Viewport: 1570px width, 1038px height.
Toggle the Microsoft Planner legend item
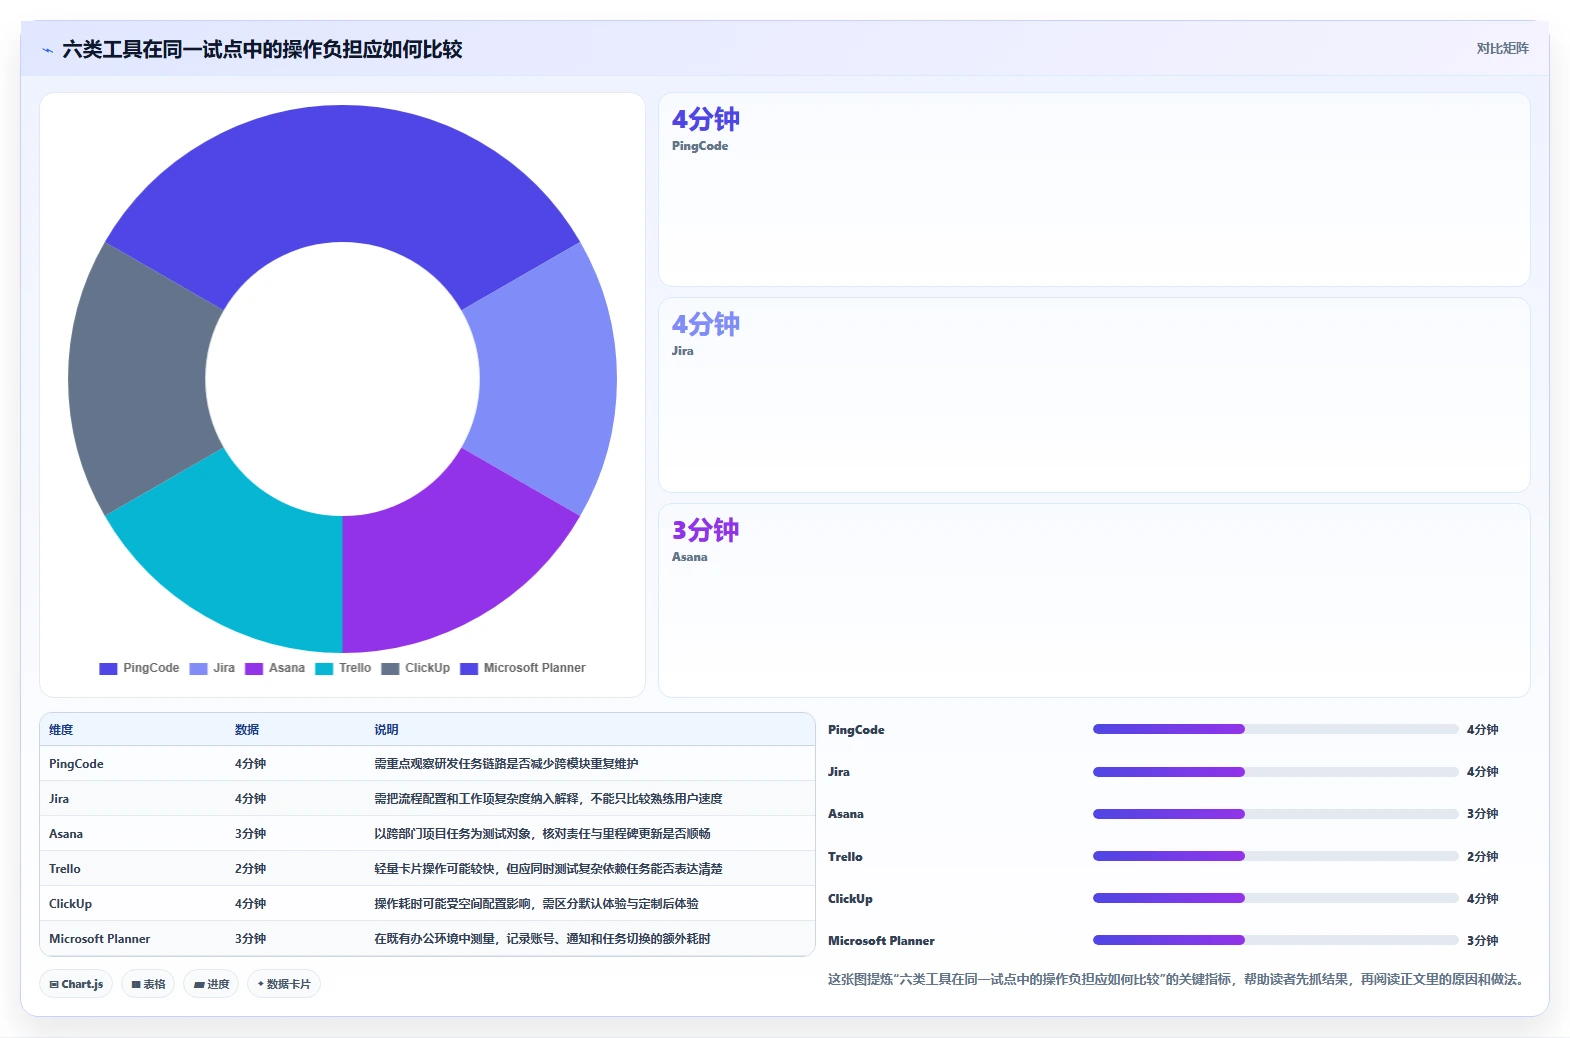pyautogui.click(x=523, y=668)
